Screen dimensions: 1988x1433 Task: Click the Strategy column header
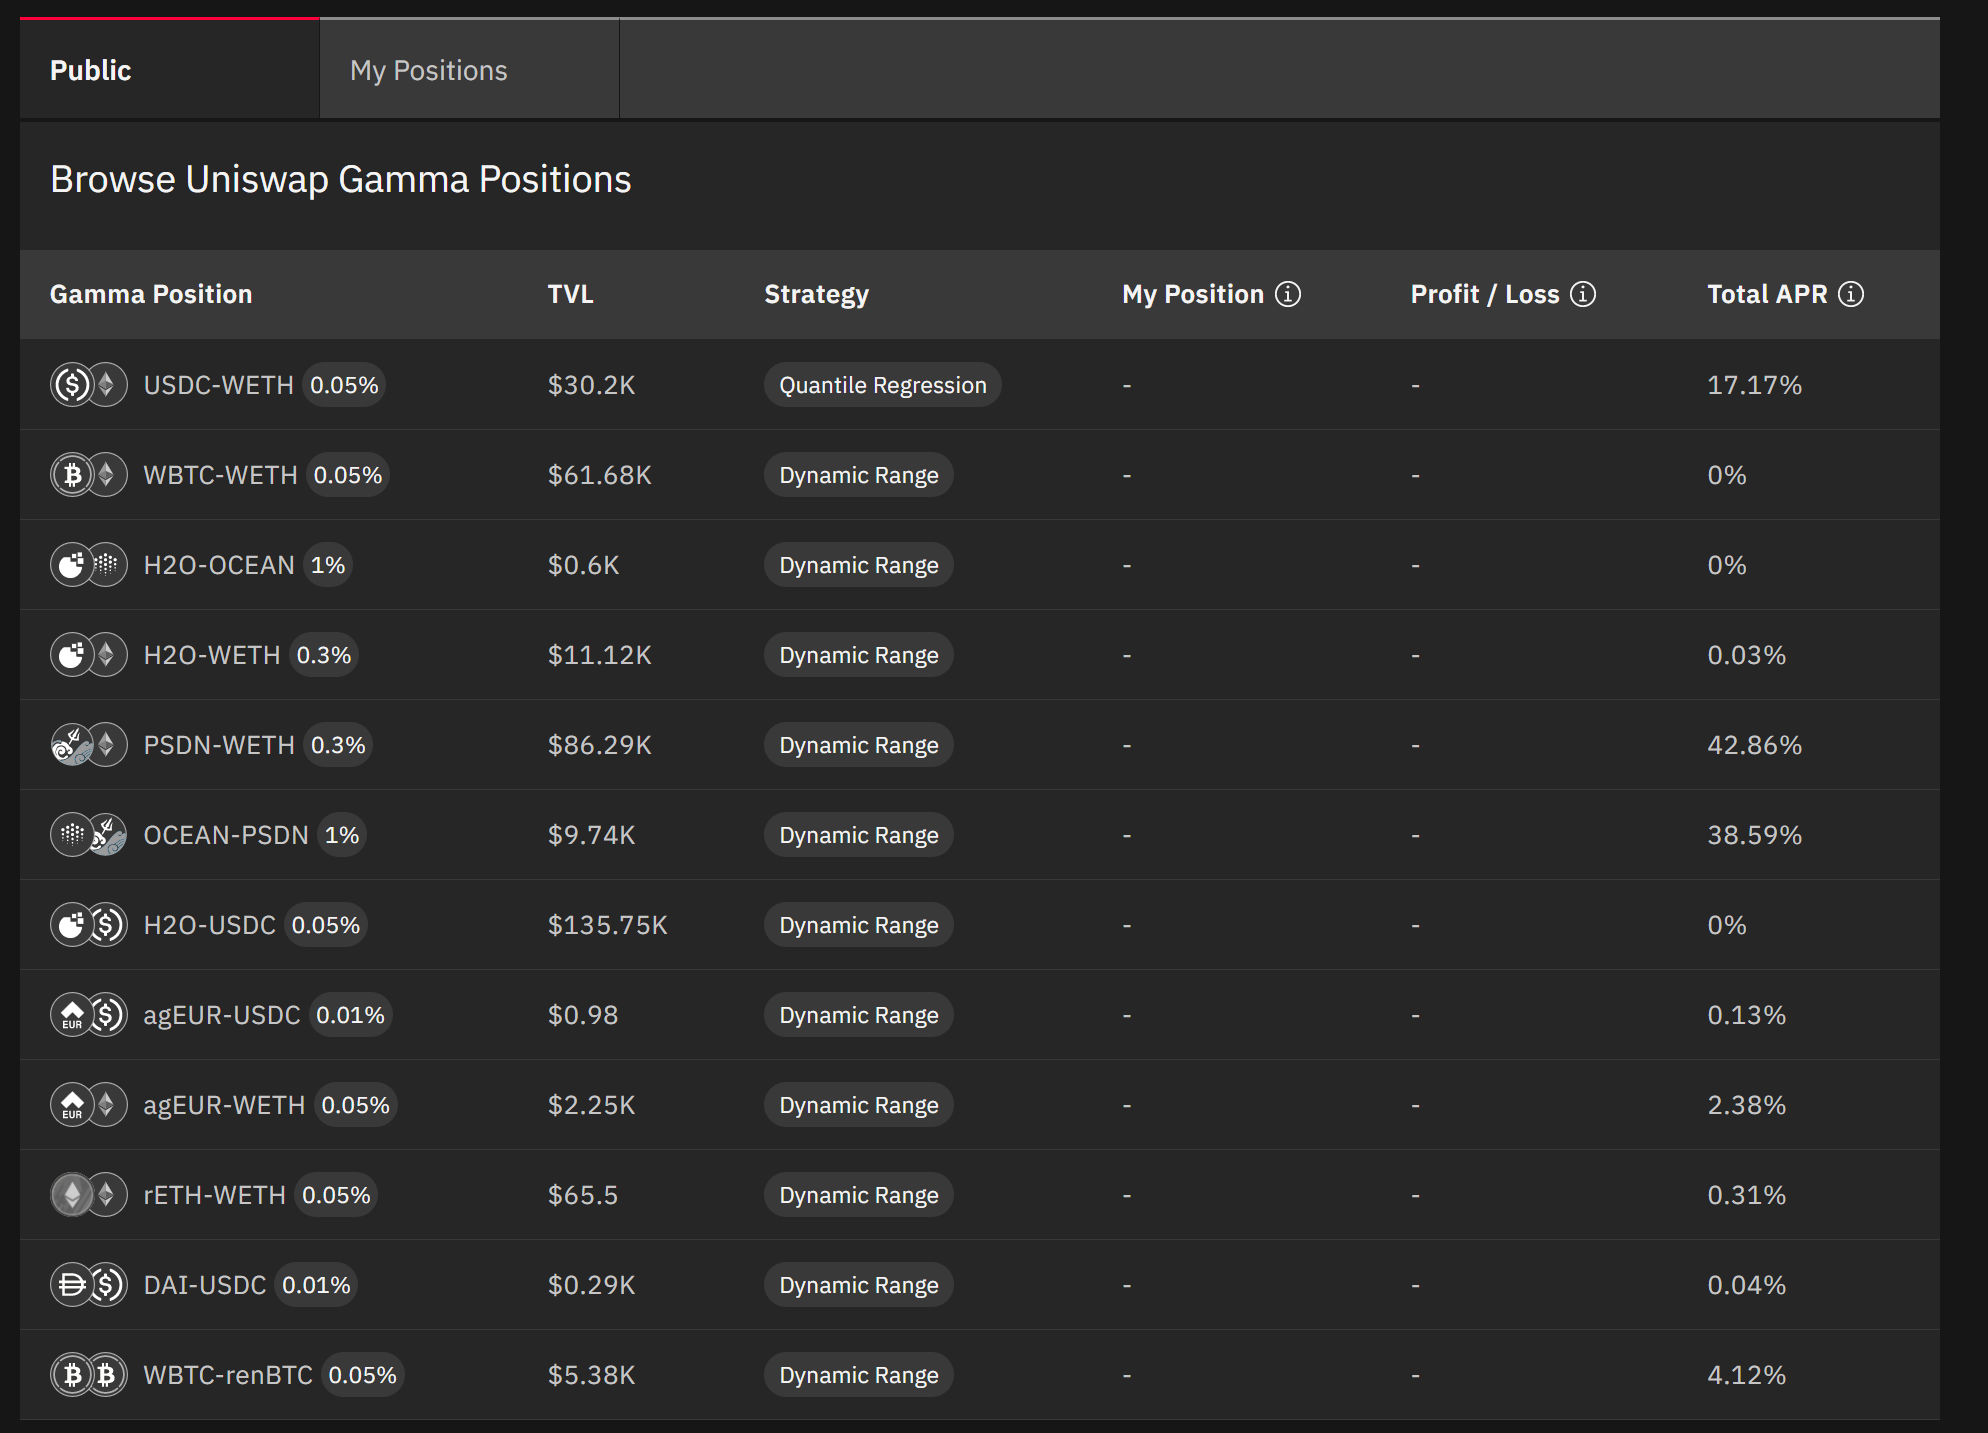pyautogui.click(x=817, y=295)
